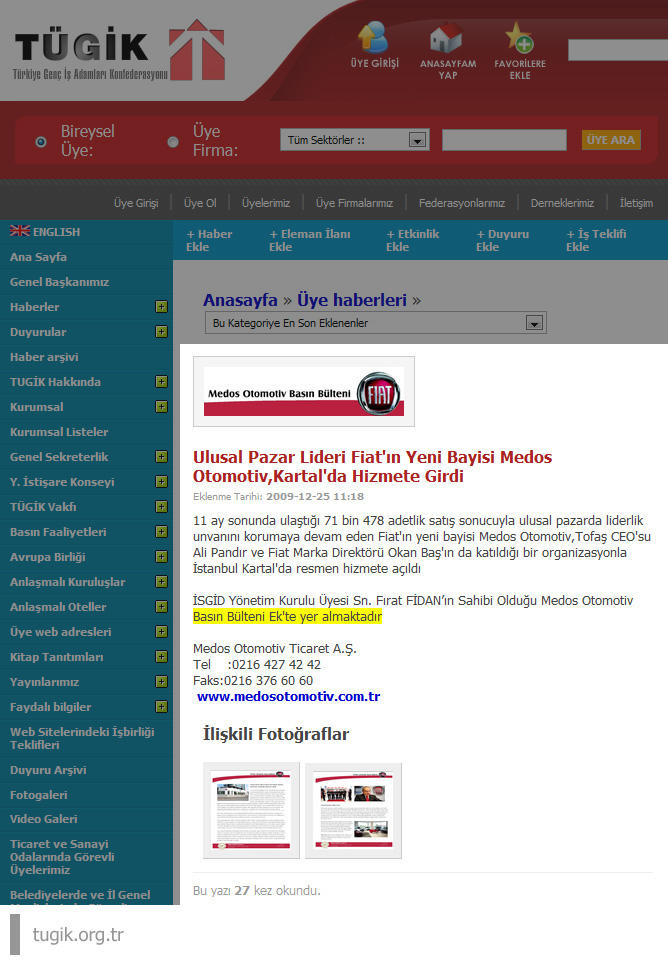Expand the Üye web adresleri submenu

[x=161, y=632]
